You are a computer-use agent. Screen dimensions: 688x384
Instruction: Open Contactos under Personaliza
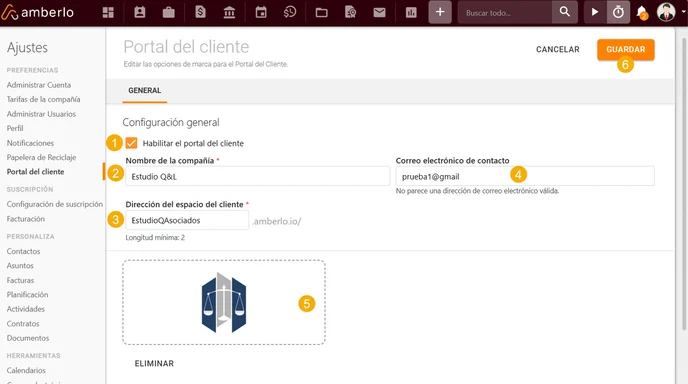(23, 251)
